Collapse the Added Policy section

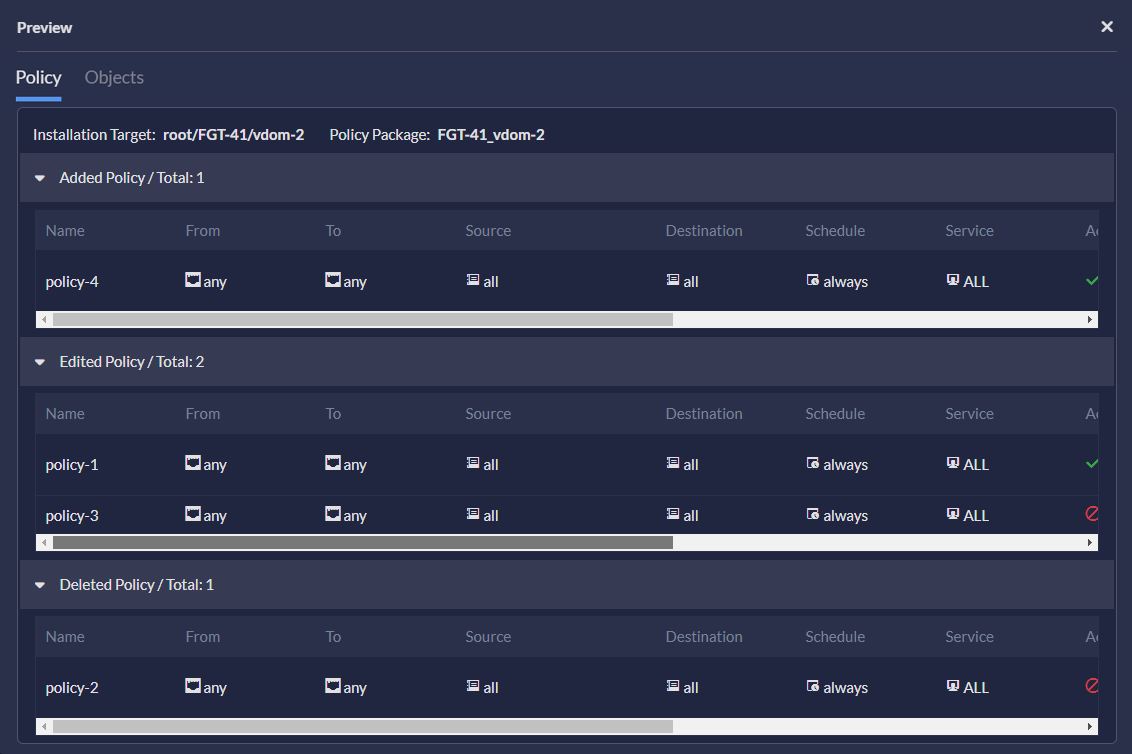click(40, 178)
